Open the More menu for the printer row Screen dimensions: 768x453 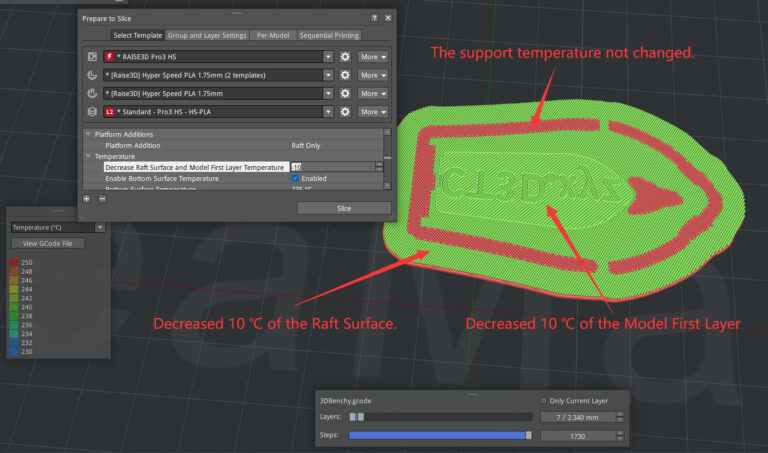[x=373, y=57]
